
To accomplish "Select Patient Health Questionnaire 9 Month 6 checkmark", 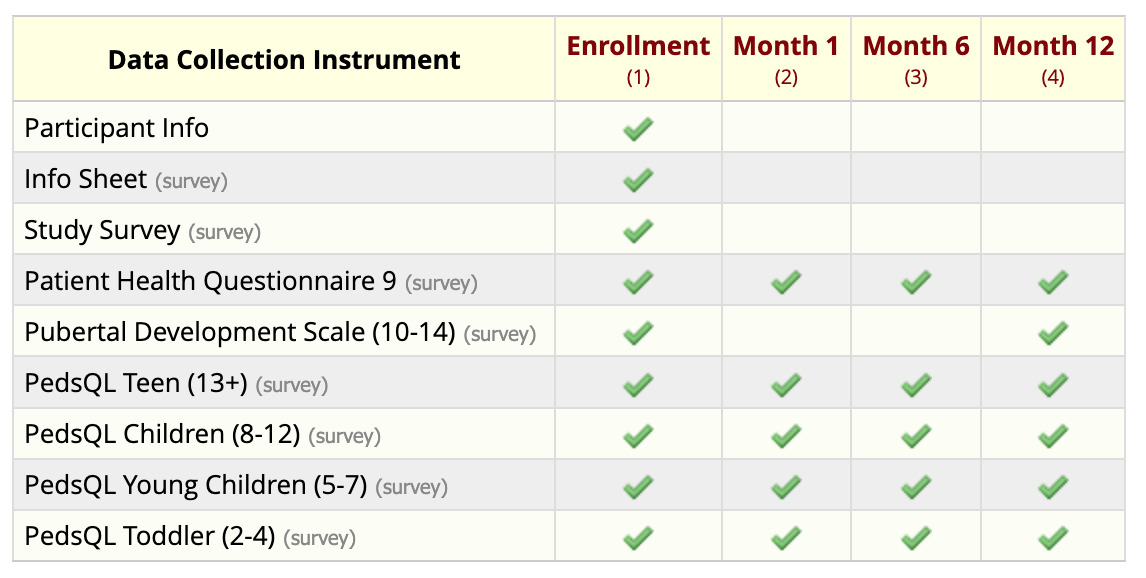I will tap(916, 282).
